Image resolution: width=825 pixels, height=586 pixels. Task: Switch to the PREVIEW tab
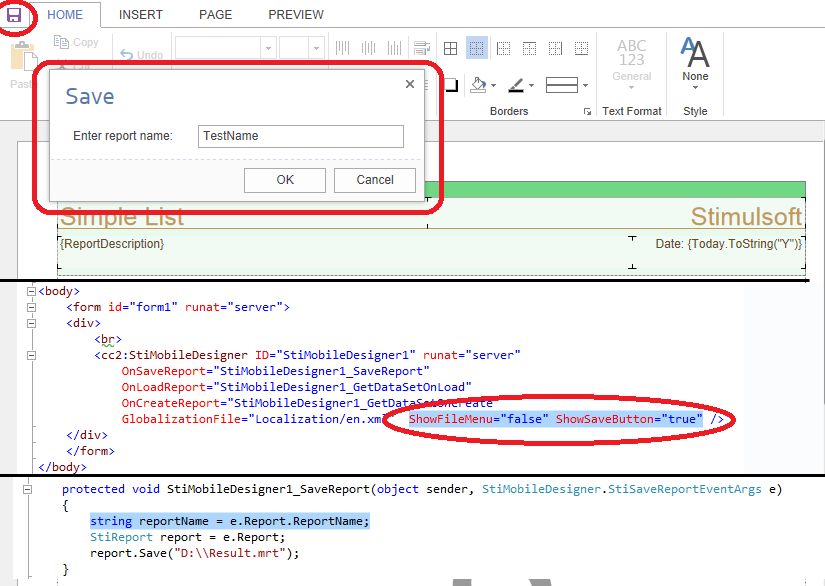[x=296, y=15]
